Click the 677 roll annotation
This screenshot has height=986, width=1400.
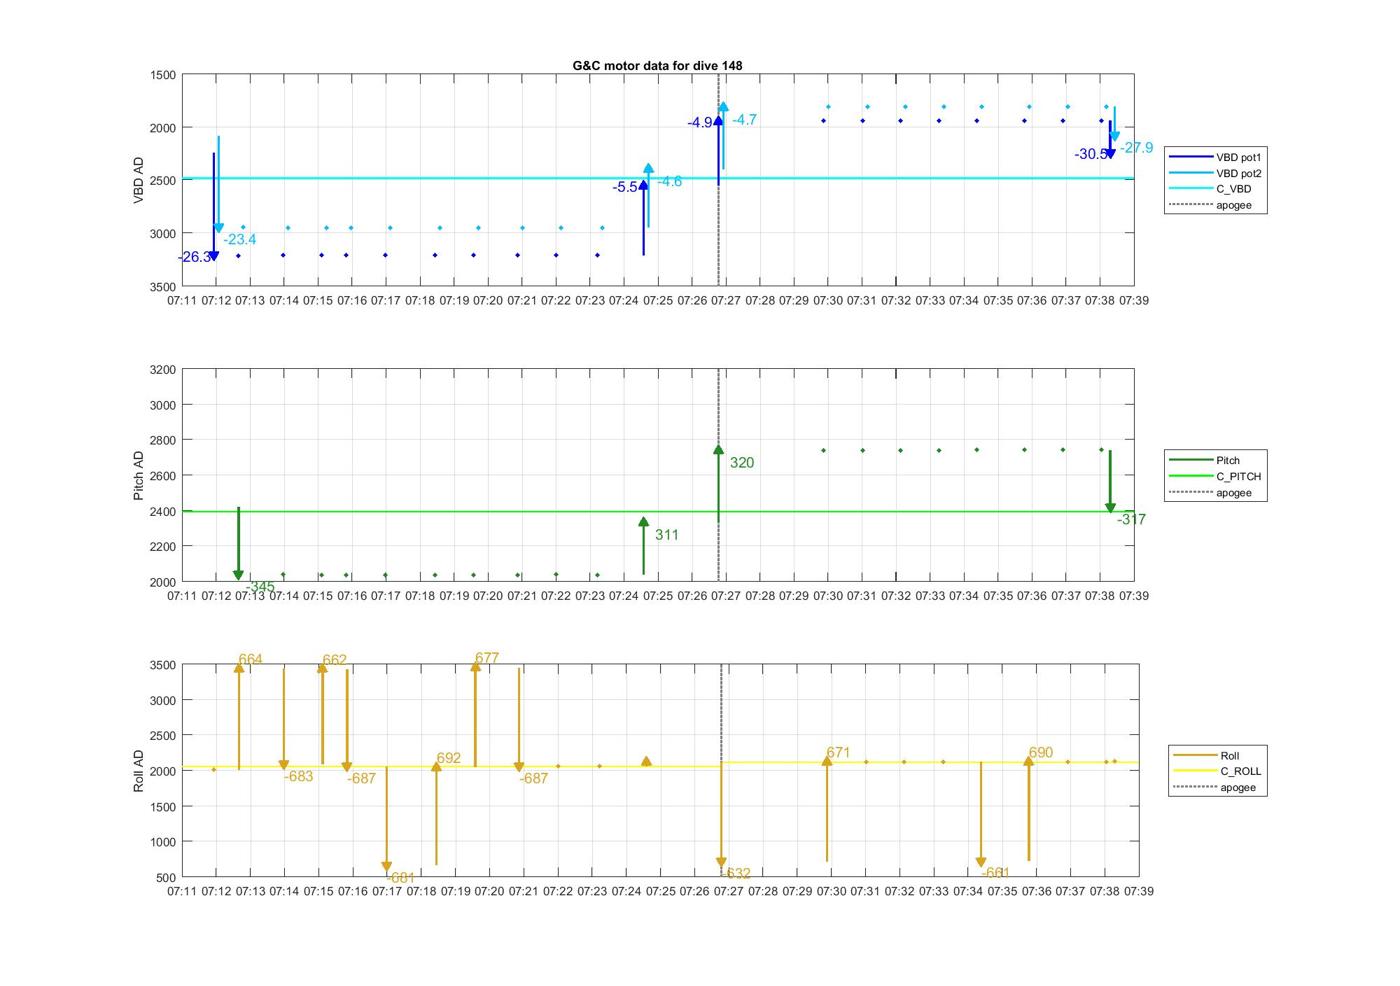tap(487, 657)
